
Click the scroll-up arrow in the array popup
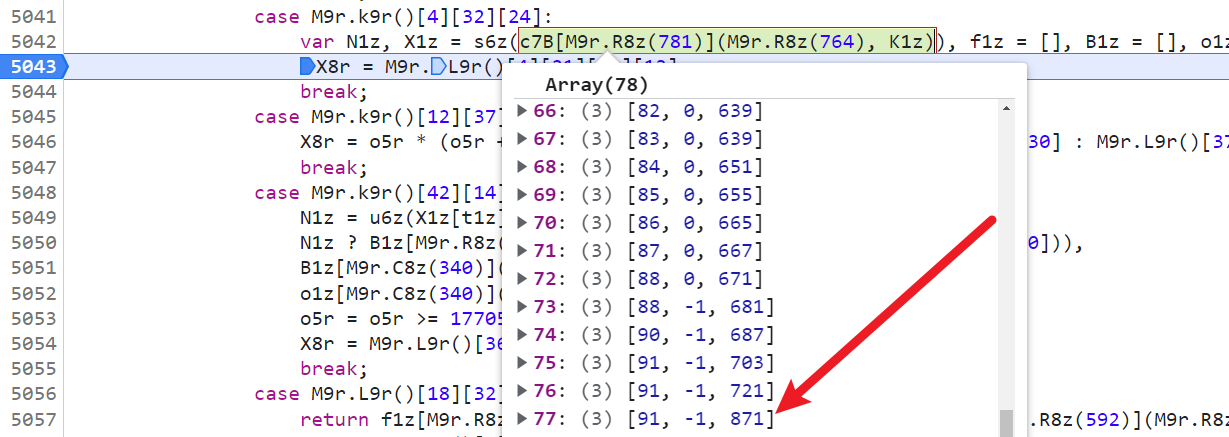pyautogui.click(x=1007, y=108)
